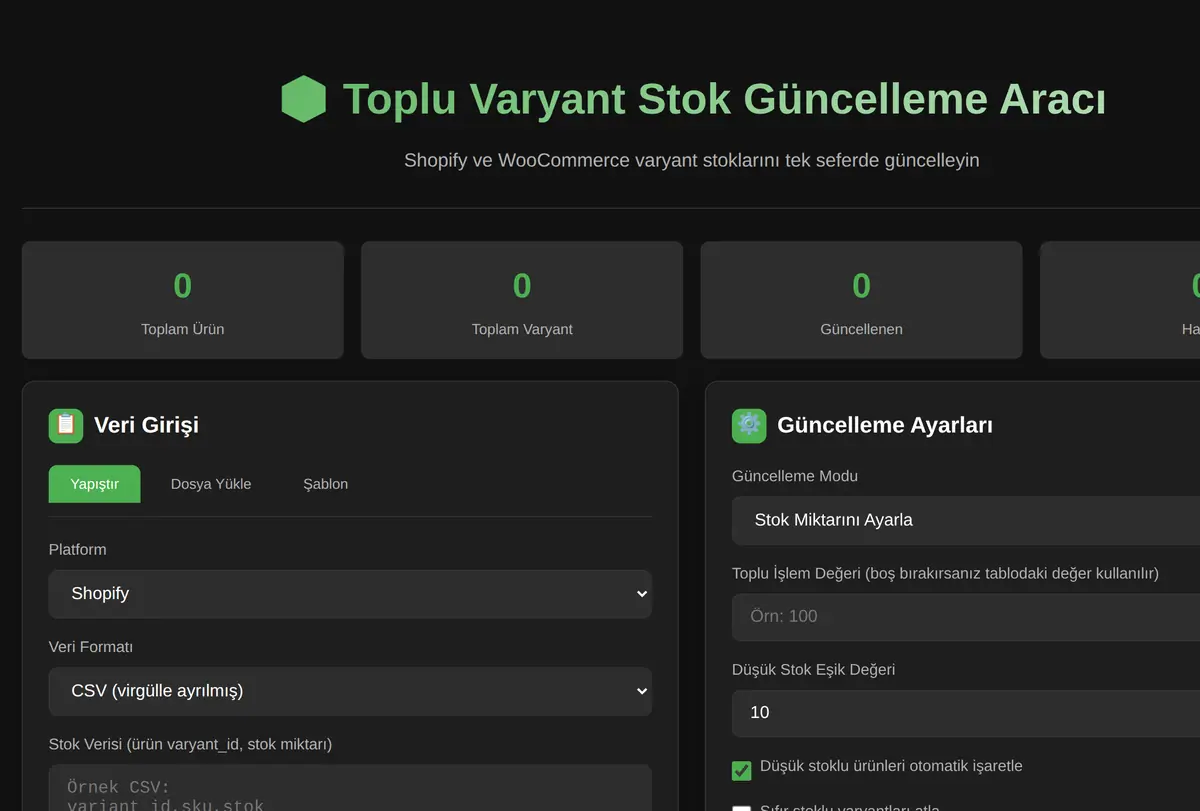Click the Düşük Stok Eşik Değeri field
This screenshot has height=811, width=1200.
(966, 713)
